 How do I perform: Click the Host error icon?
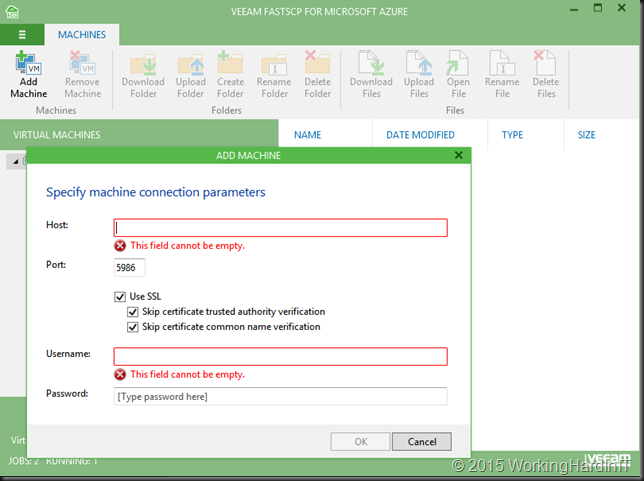[120, 246]
